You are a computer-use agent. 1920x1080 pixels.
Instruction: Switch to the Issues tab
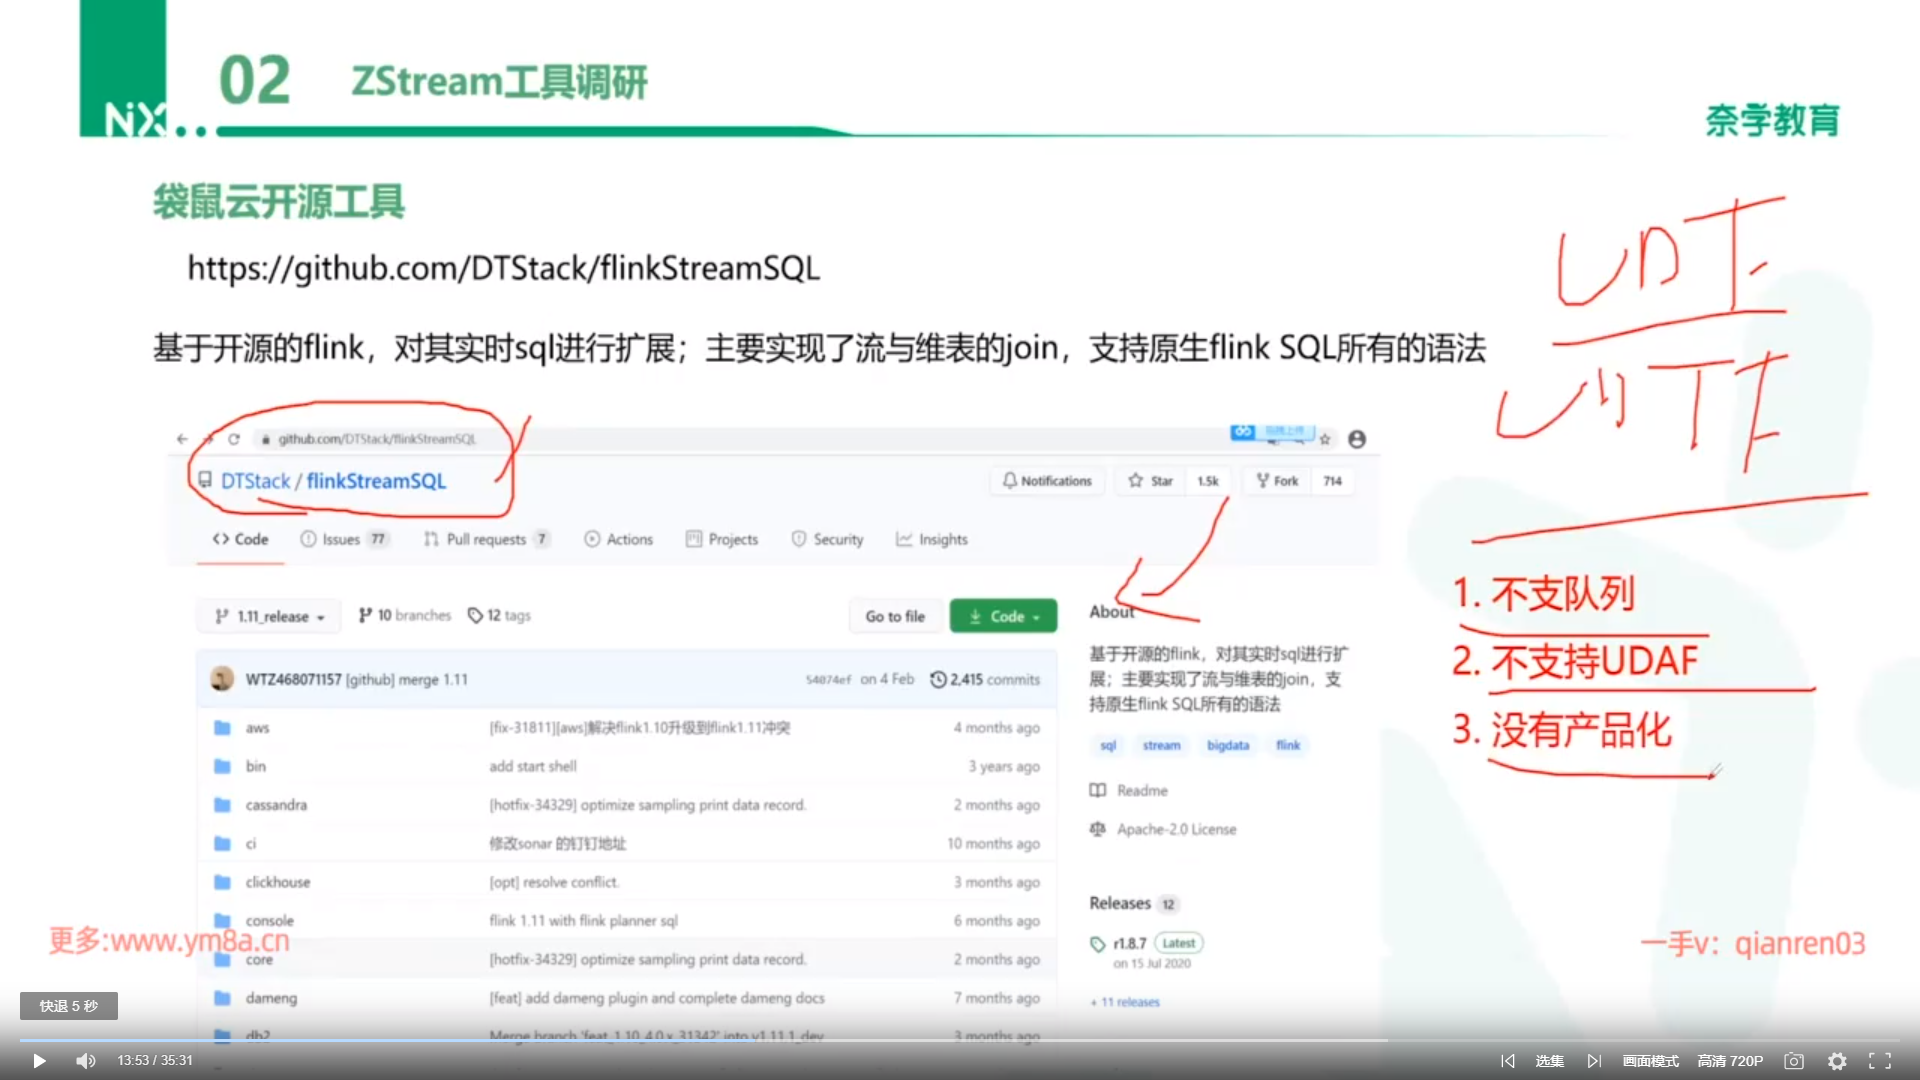tap(341, 539)
